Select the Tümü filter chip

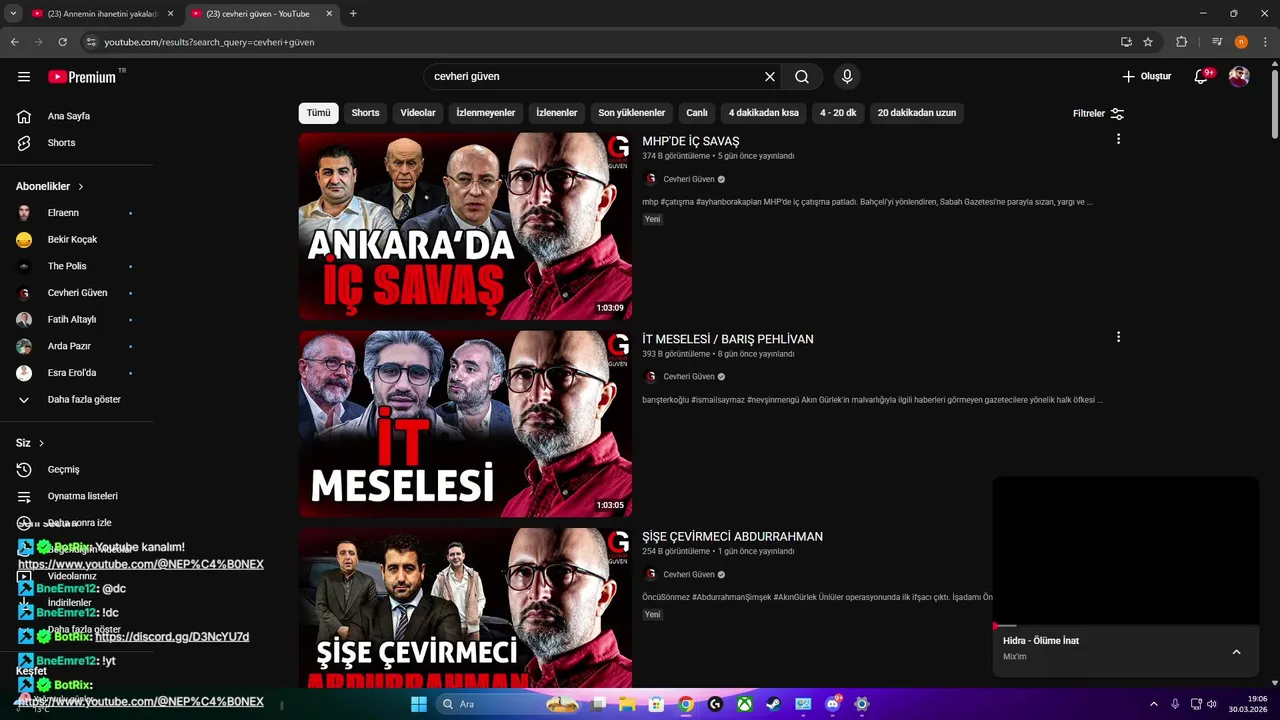[x=318, y=113]
